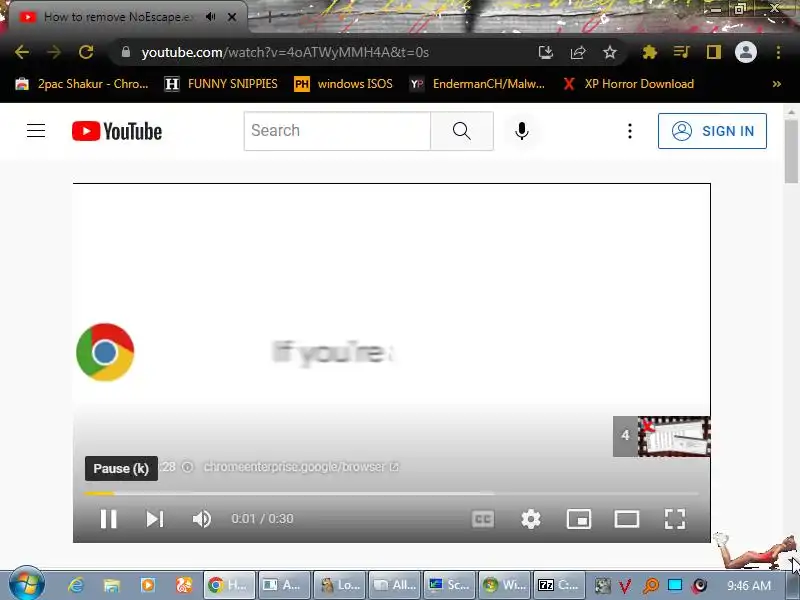Open the FUNNY SNIPPIES bookmark

(221, 84)
